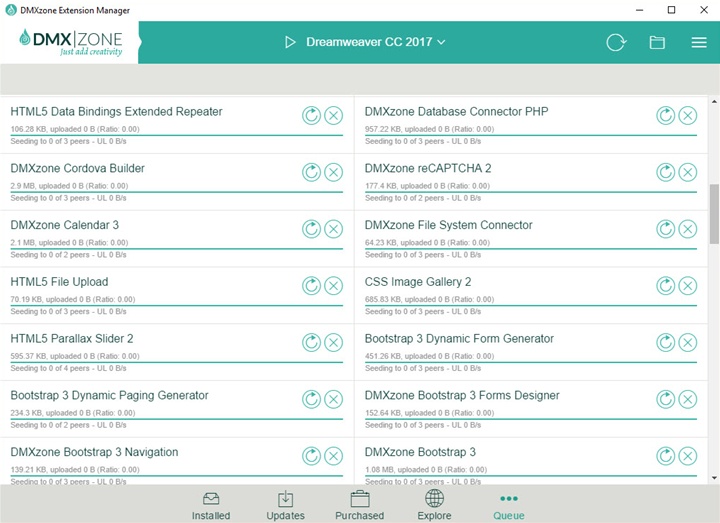Cancel Bootstrap 3 Dynamic Form Generator item
This screenshot has height=523, width=720.
click(x=688, y=343)
